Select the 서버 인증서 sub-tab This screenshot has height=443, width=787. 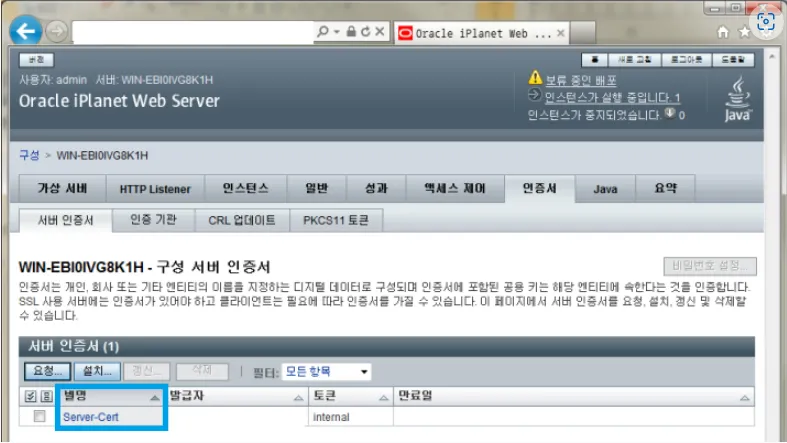pos(66,220)
